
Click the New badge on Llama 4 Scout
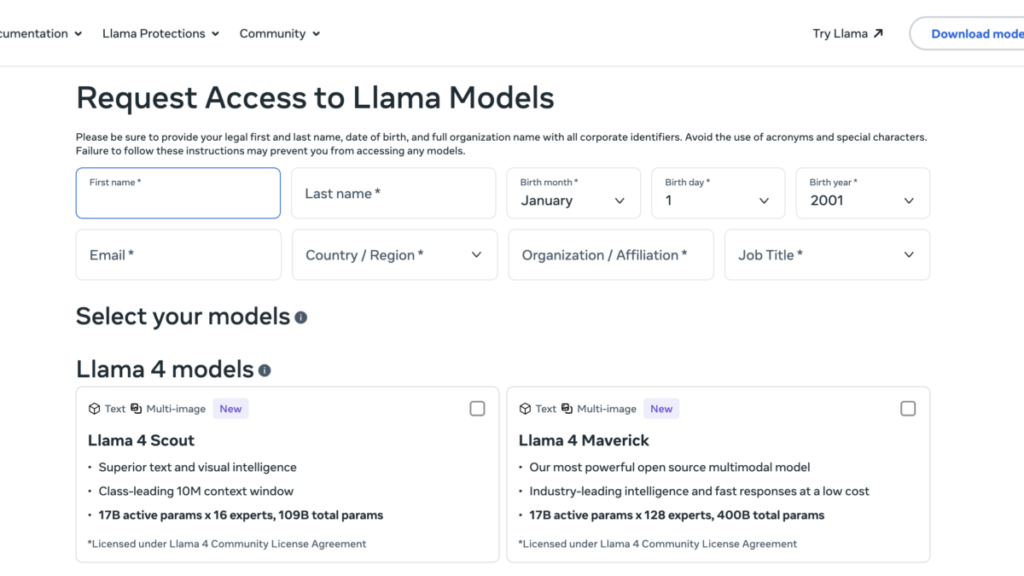pyautogui.click(x=231, y=409)
